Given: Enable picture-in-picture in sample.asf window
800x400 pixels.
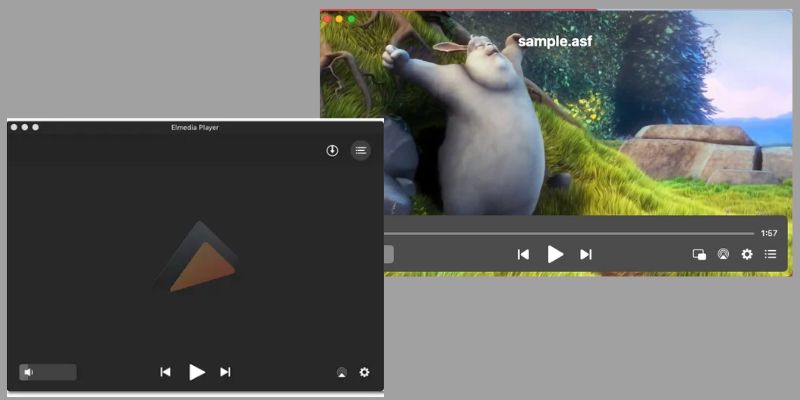Looking at the screenshot, I should pyautogui.click(x=699, y=254).
